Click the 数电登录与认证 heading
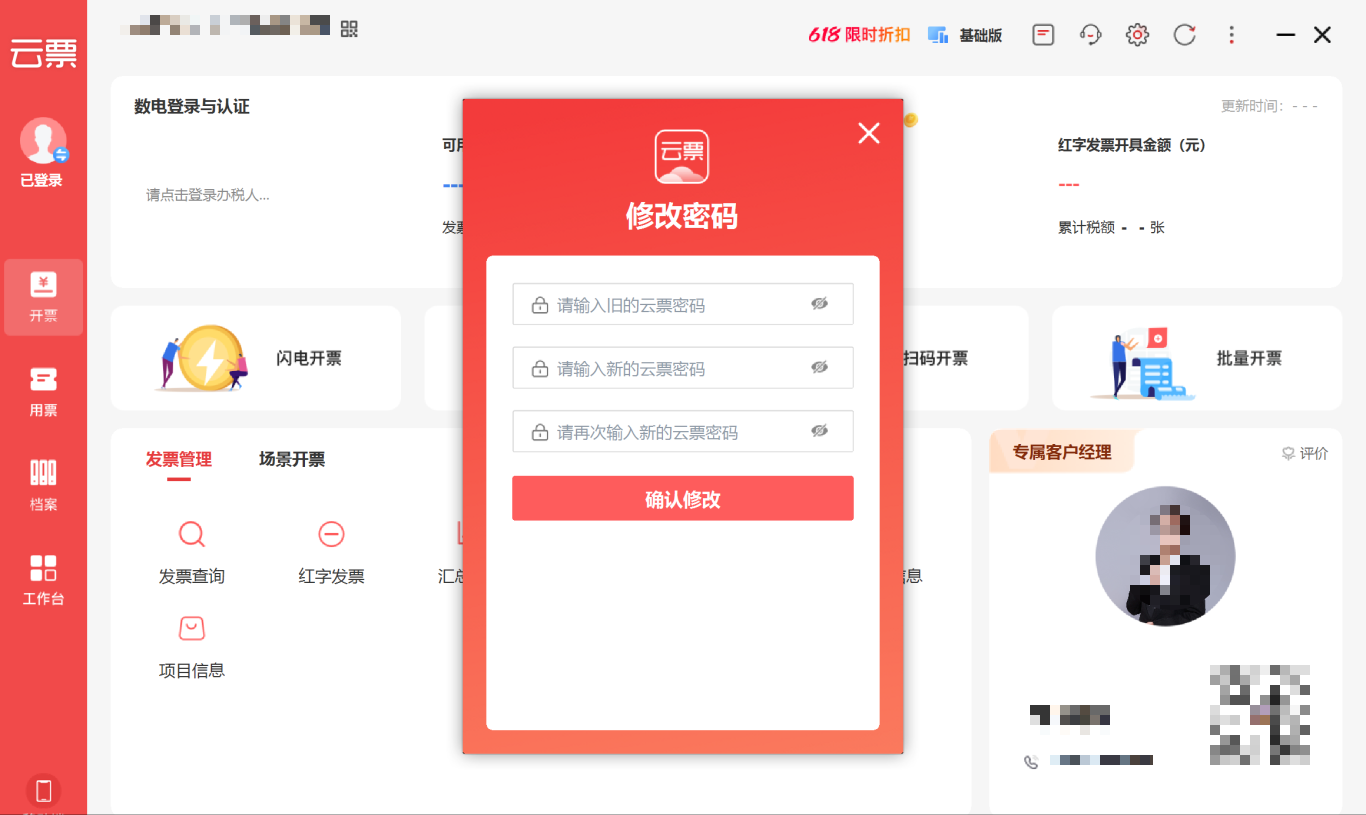The image size is (1366, 815). click(192, 107)
